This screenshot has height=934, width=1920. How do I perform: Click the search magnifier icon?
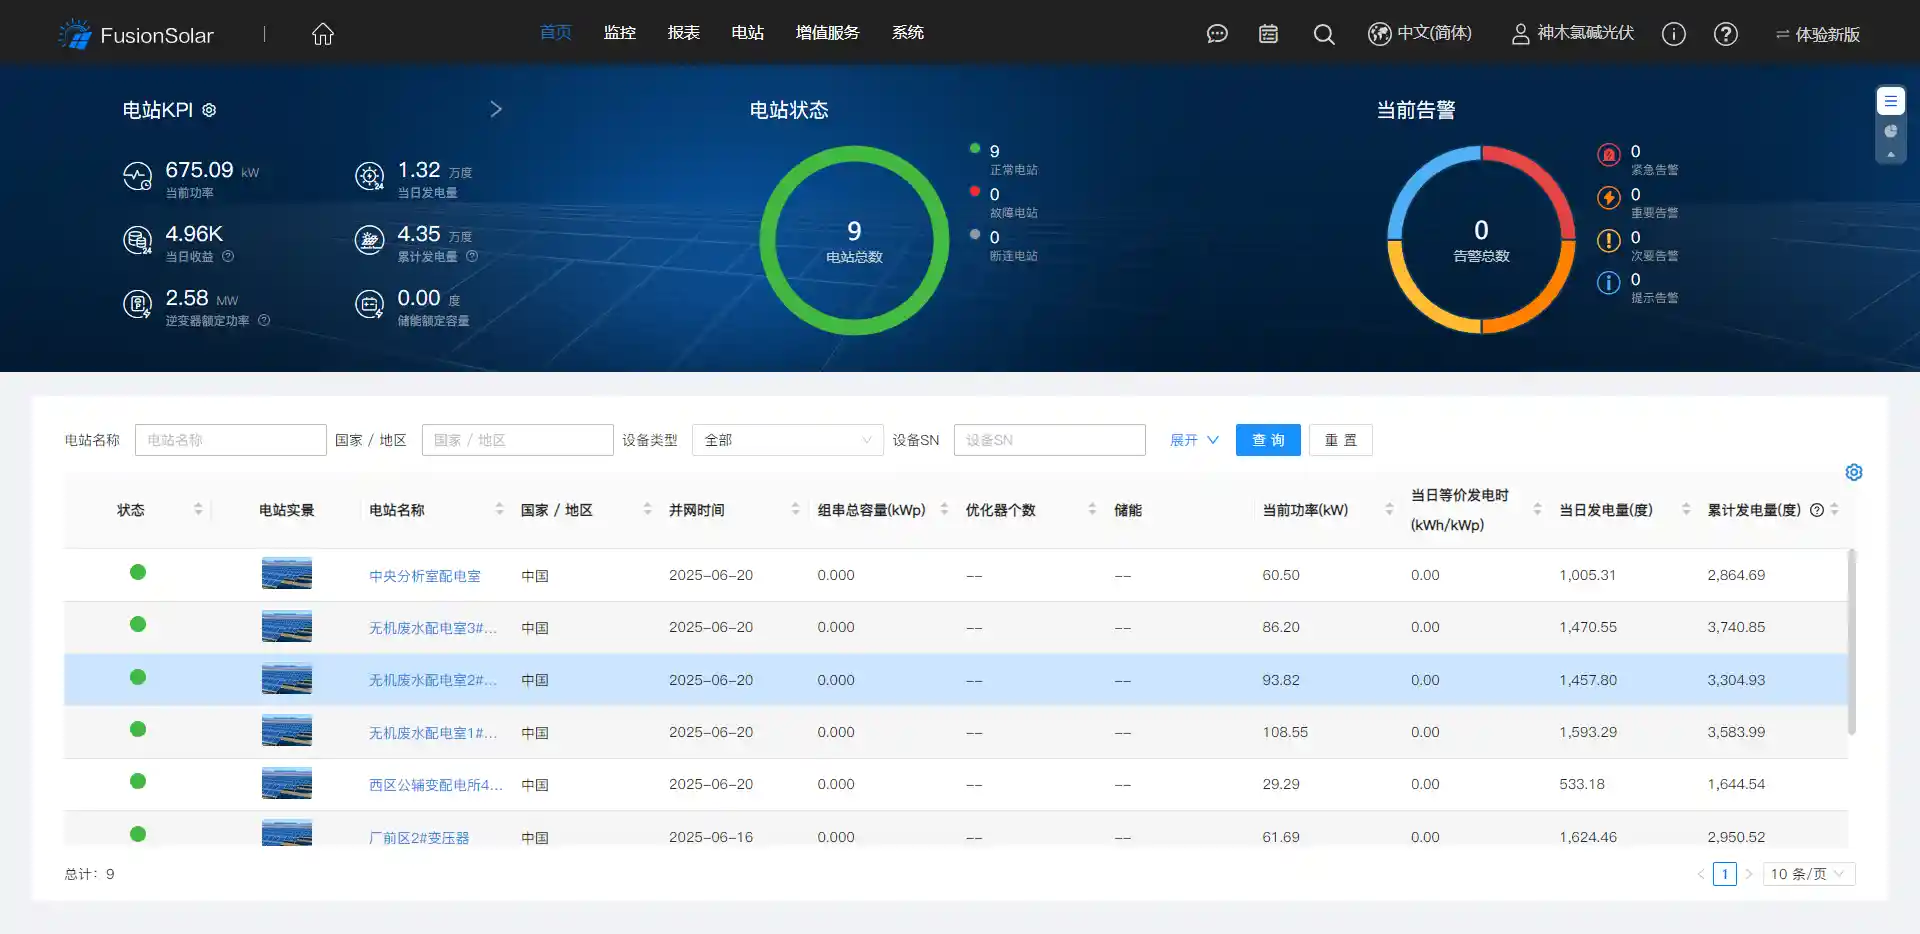point(1323,34)
